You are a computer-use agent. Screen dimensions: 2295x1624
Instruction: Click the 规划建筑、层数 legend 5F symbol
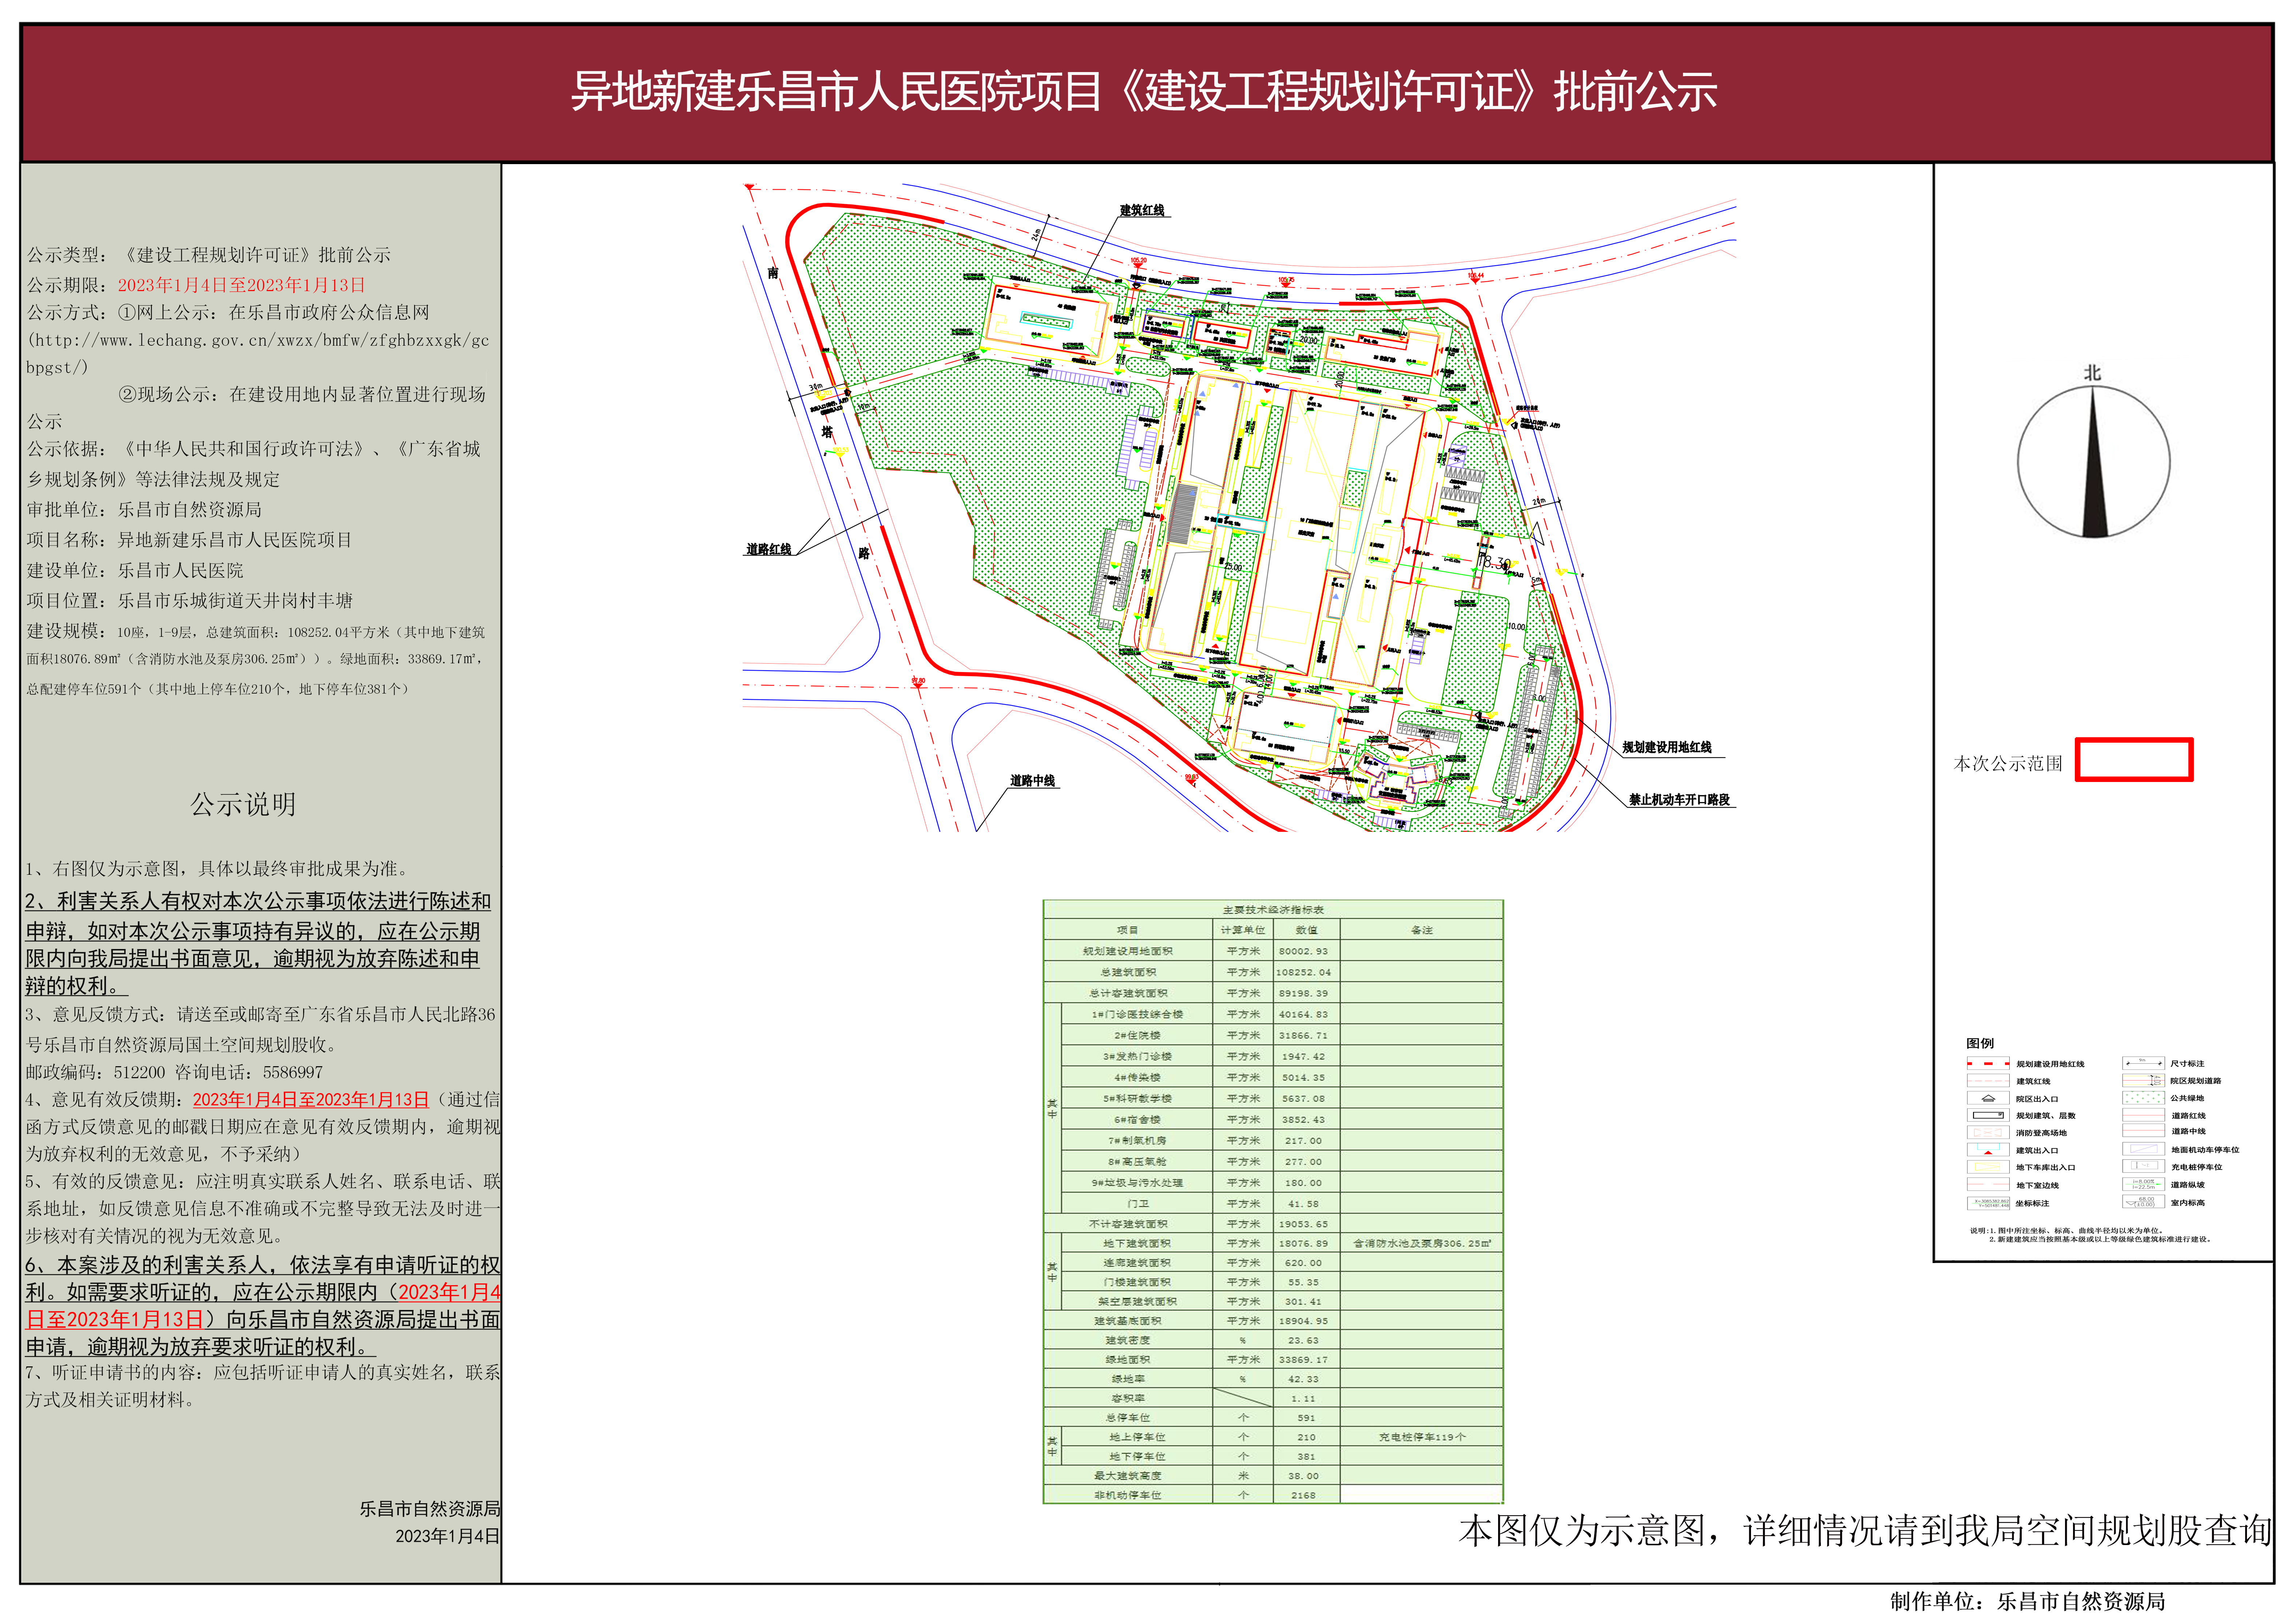point(1988,1115)
